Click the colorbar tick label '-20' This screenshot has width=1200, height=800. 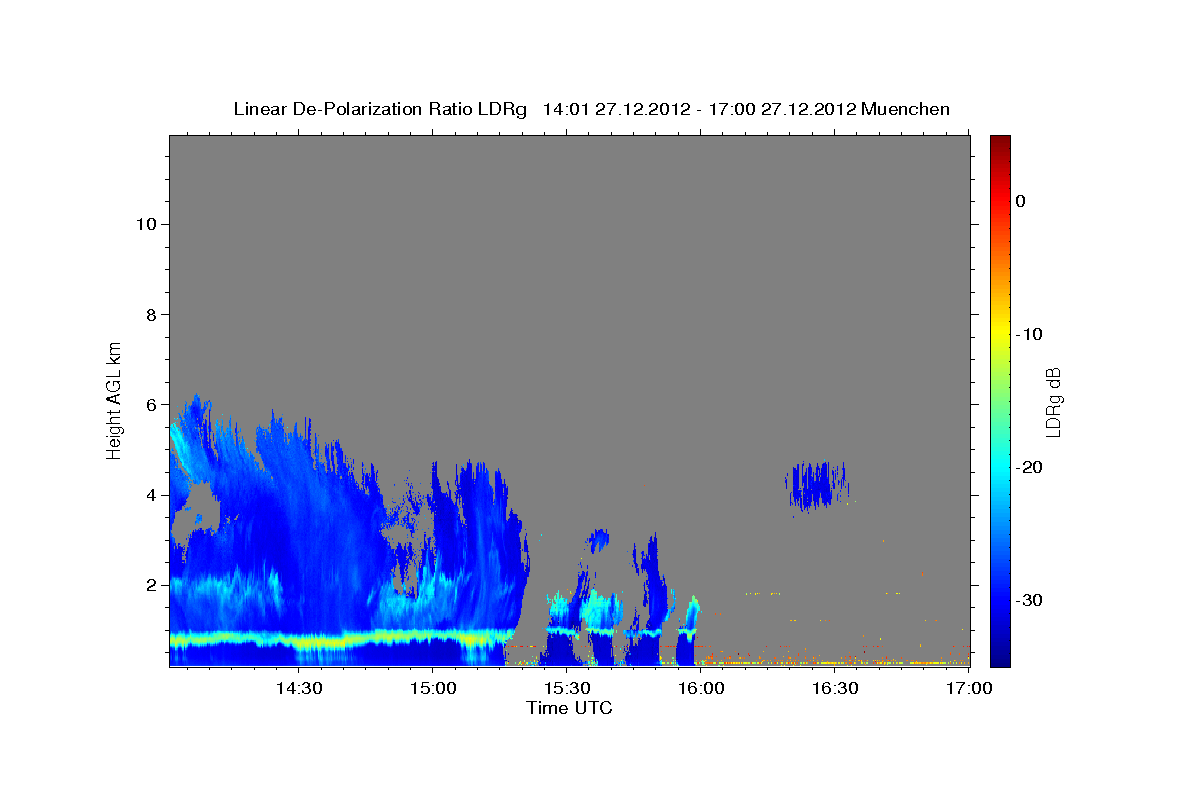1029,467
